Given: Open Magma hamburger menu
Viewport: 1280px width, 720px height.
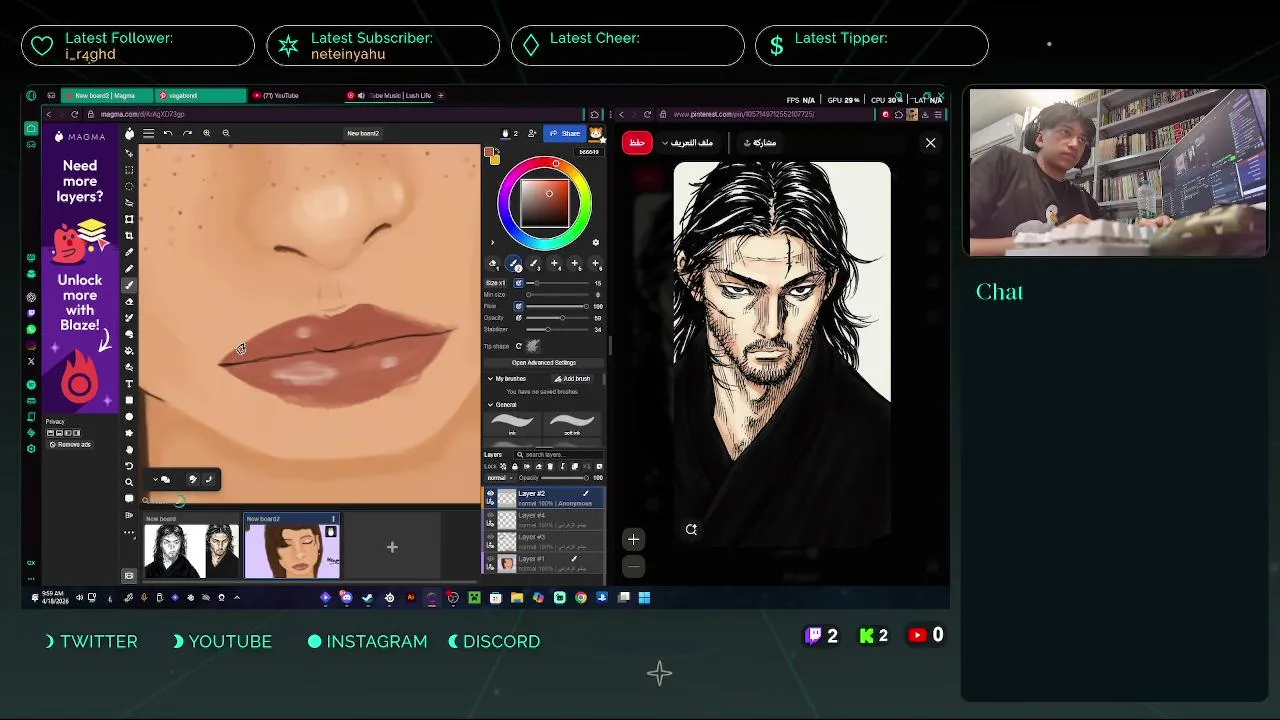Looking at the screenshot, I should (148, 133).
